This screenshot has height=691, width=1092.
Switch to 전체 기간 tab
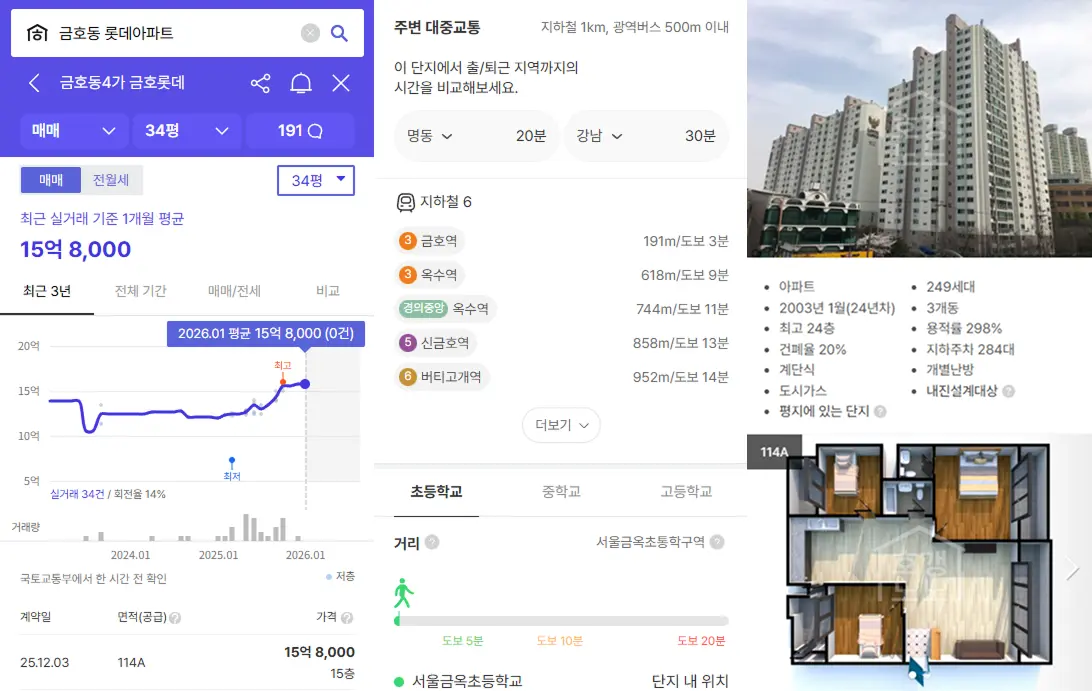coord(141,291)
